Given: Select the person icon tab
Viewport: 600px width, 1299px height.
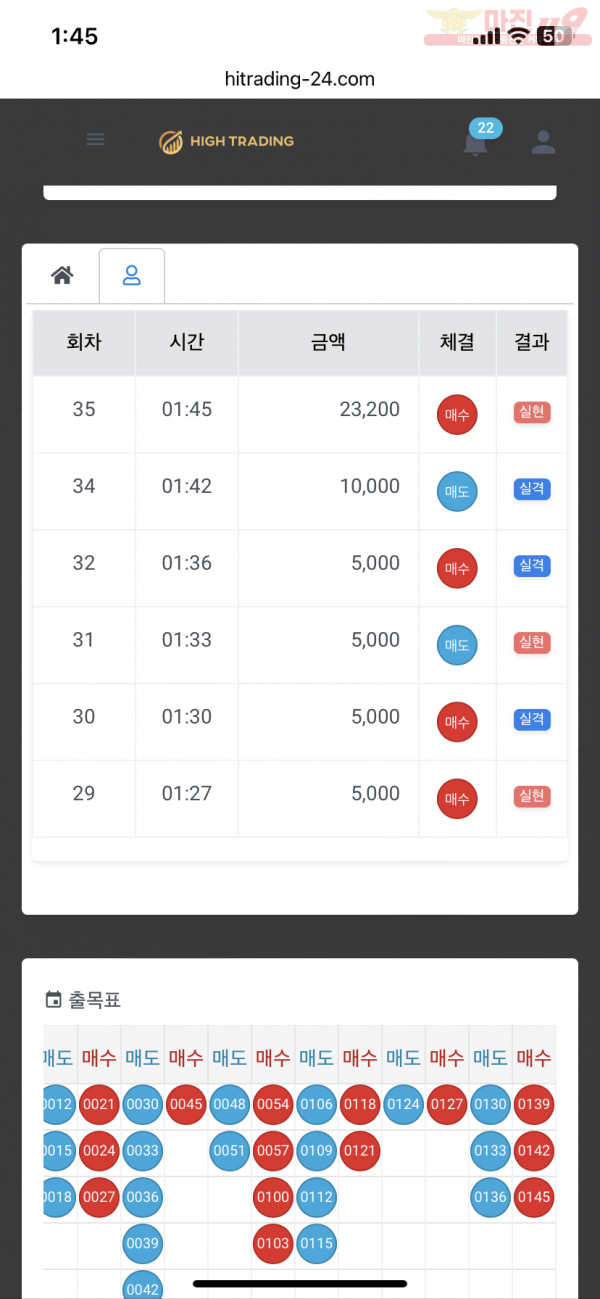Looking at the screenshot, I should coord(131,275).
